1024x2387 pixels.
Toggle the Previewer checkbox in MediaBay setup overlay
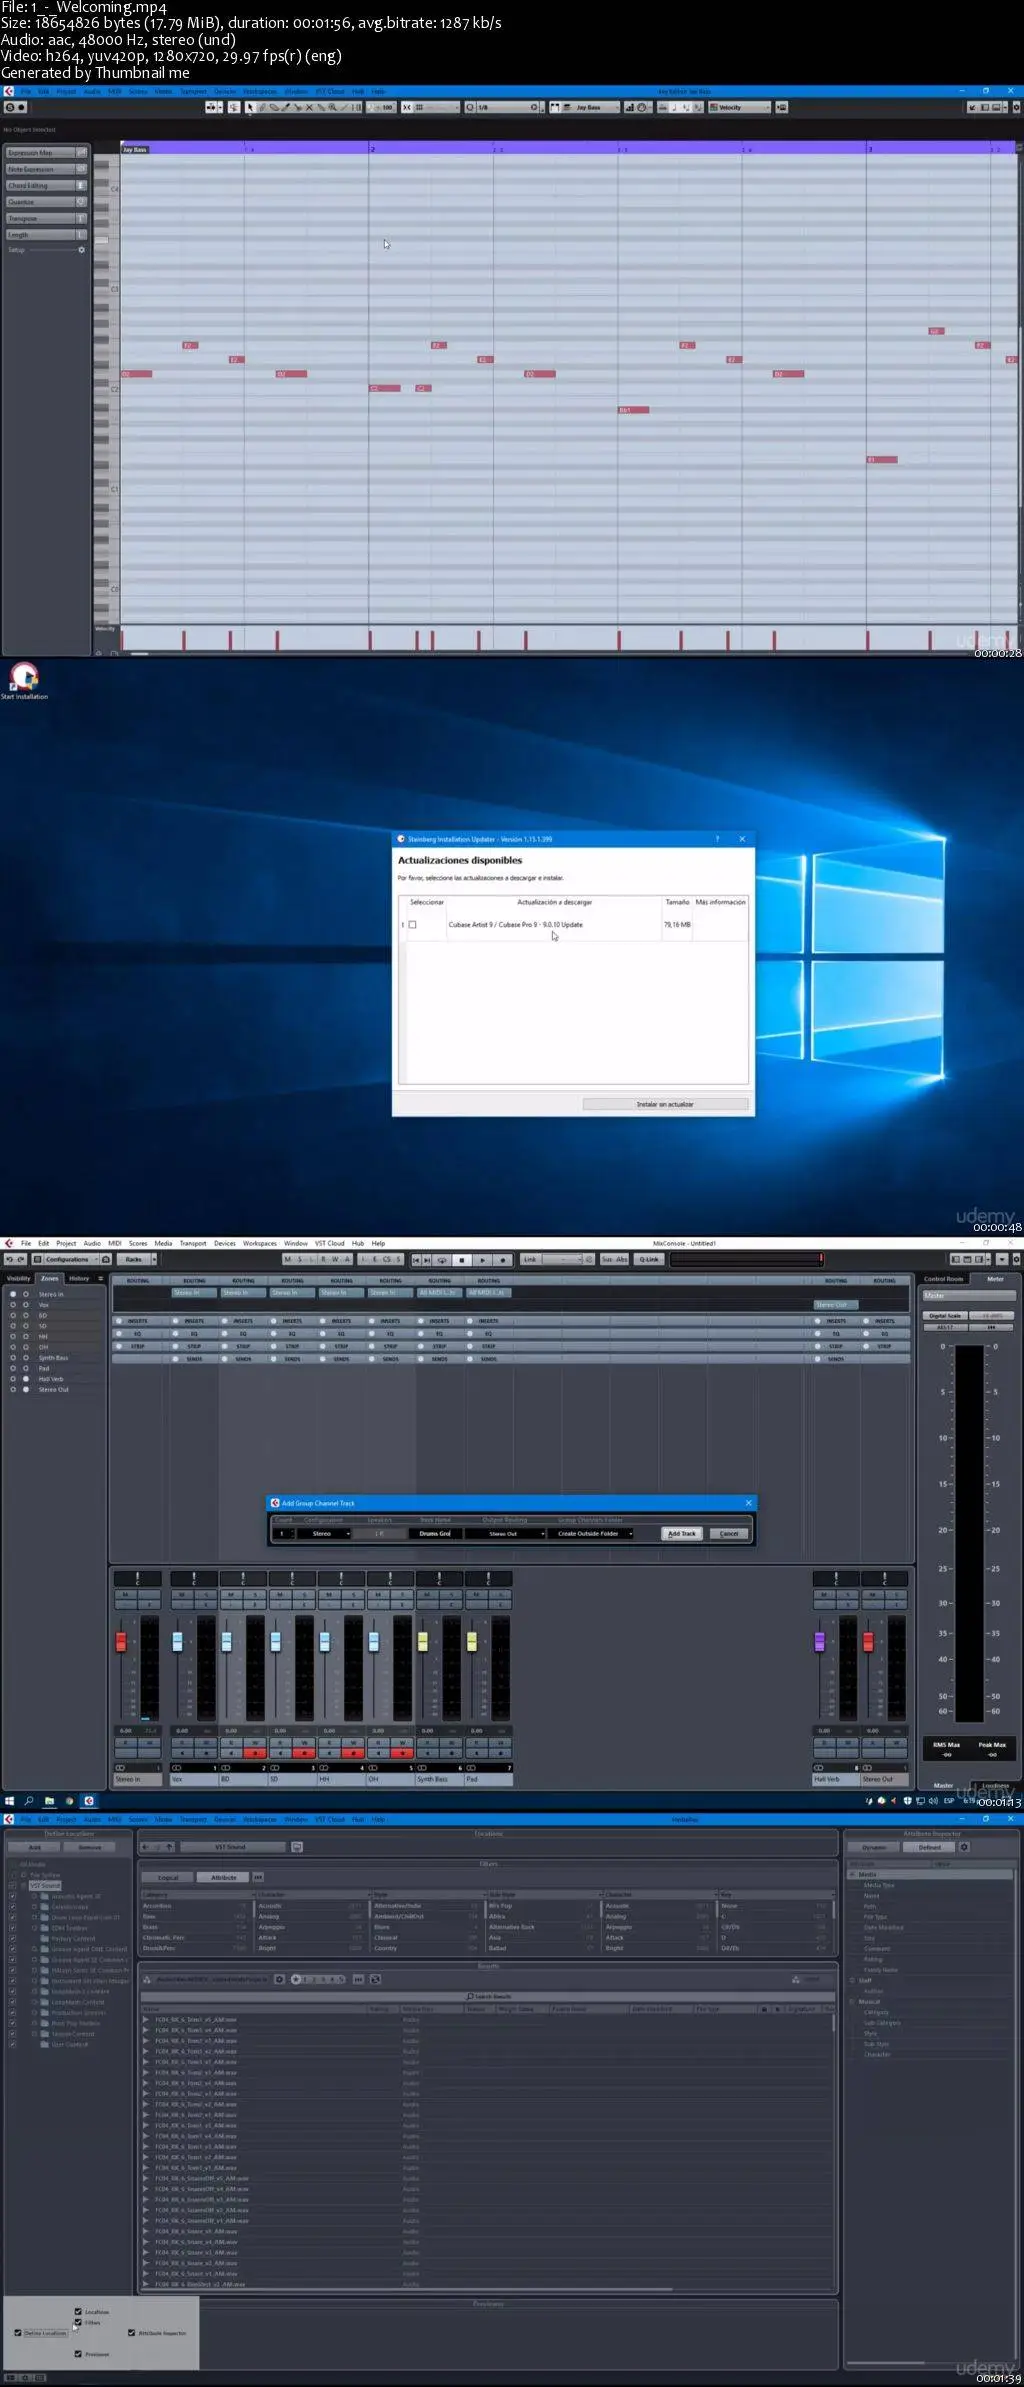click(78, 2354)
